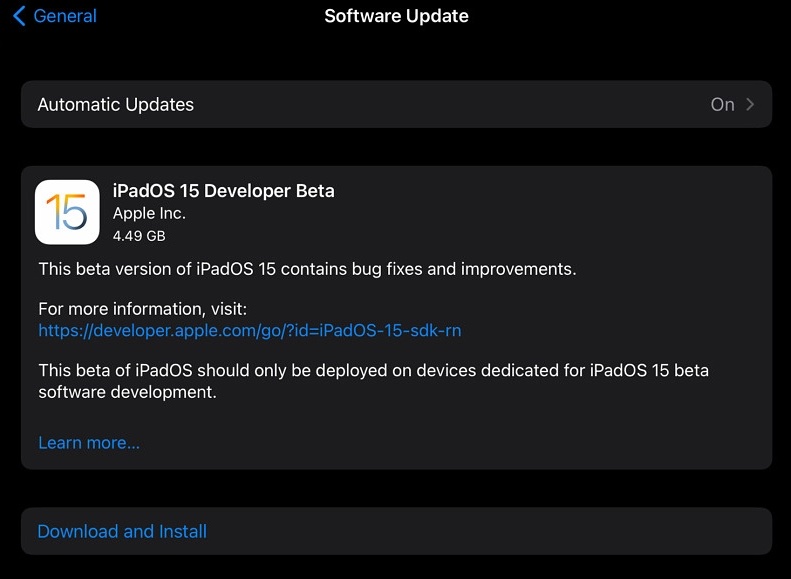Click the beta deployment warning paragraph
The image size is (791, 579).
click(x=373, y=381)
